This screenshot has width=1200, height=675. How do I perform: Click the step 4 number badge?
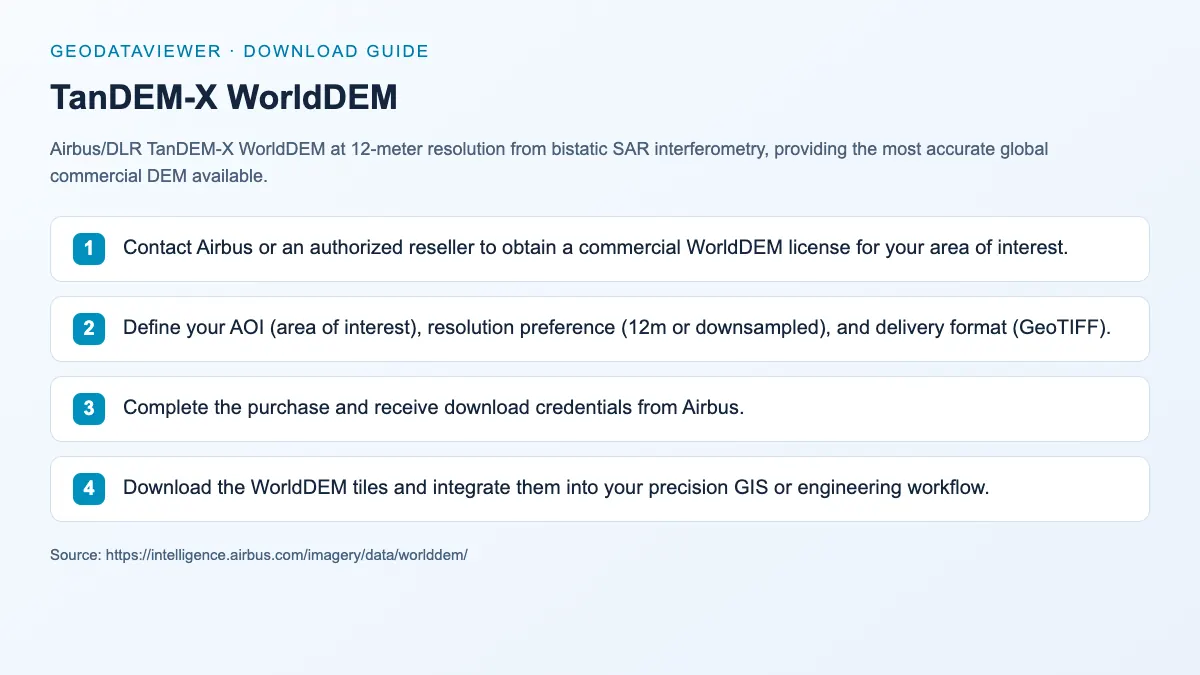(89, 488)
